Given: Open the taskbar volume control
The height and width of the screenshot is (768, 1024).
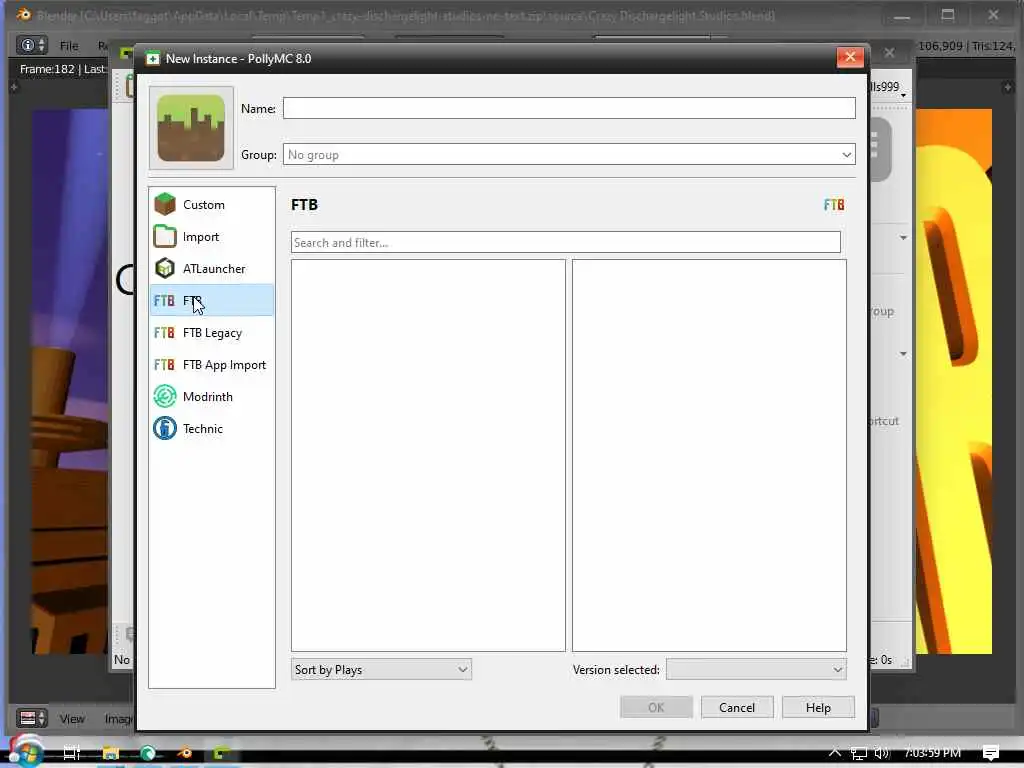Looking at the screenshot, I should tap(882, 753).
